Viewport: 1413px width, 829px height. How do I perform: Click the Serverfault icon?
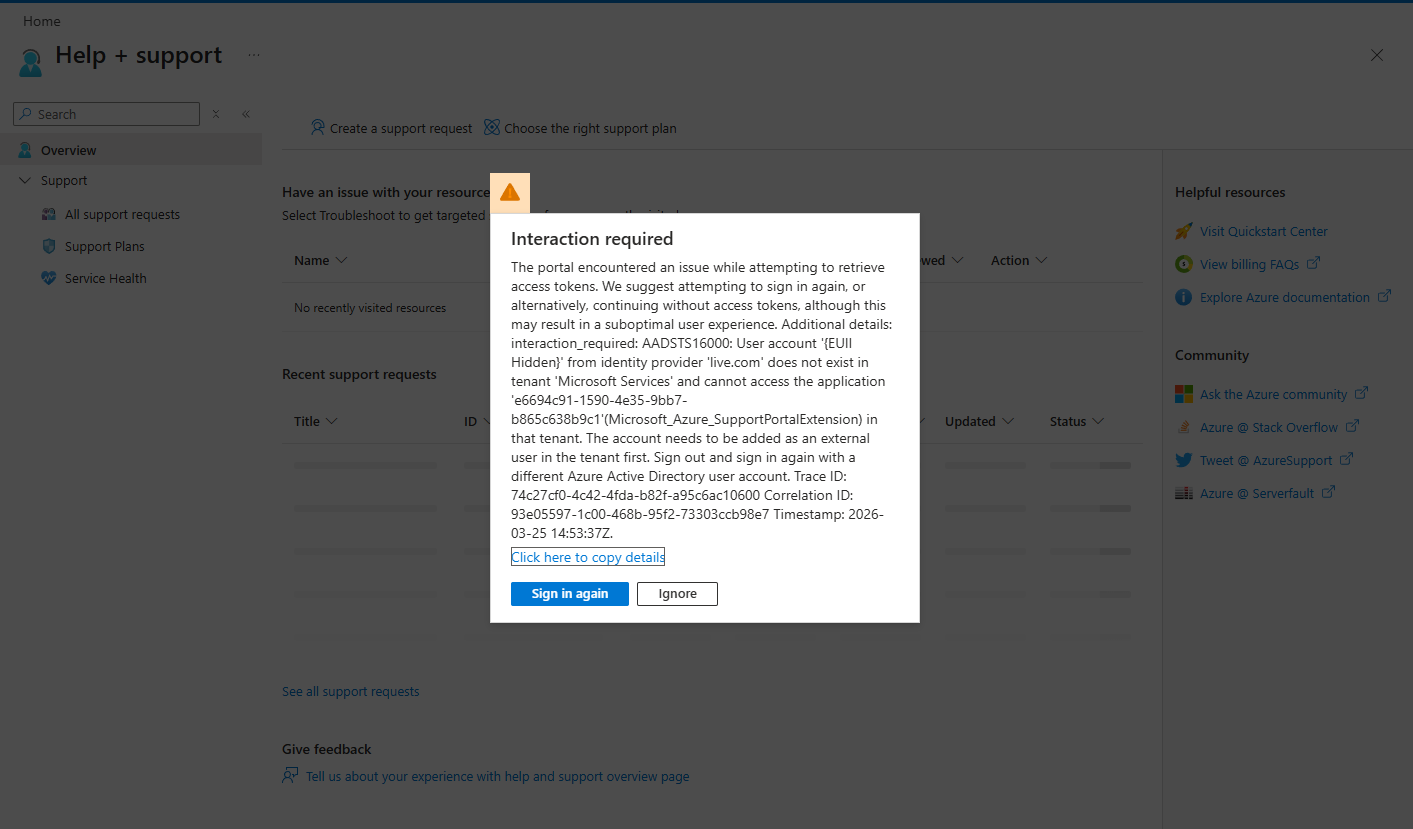coord(1184,493)
